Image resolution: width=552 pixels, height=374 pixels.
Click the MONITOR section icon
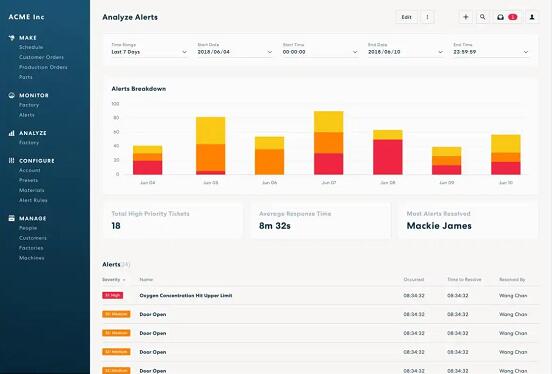[12, 95]
